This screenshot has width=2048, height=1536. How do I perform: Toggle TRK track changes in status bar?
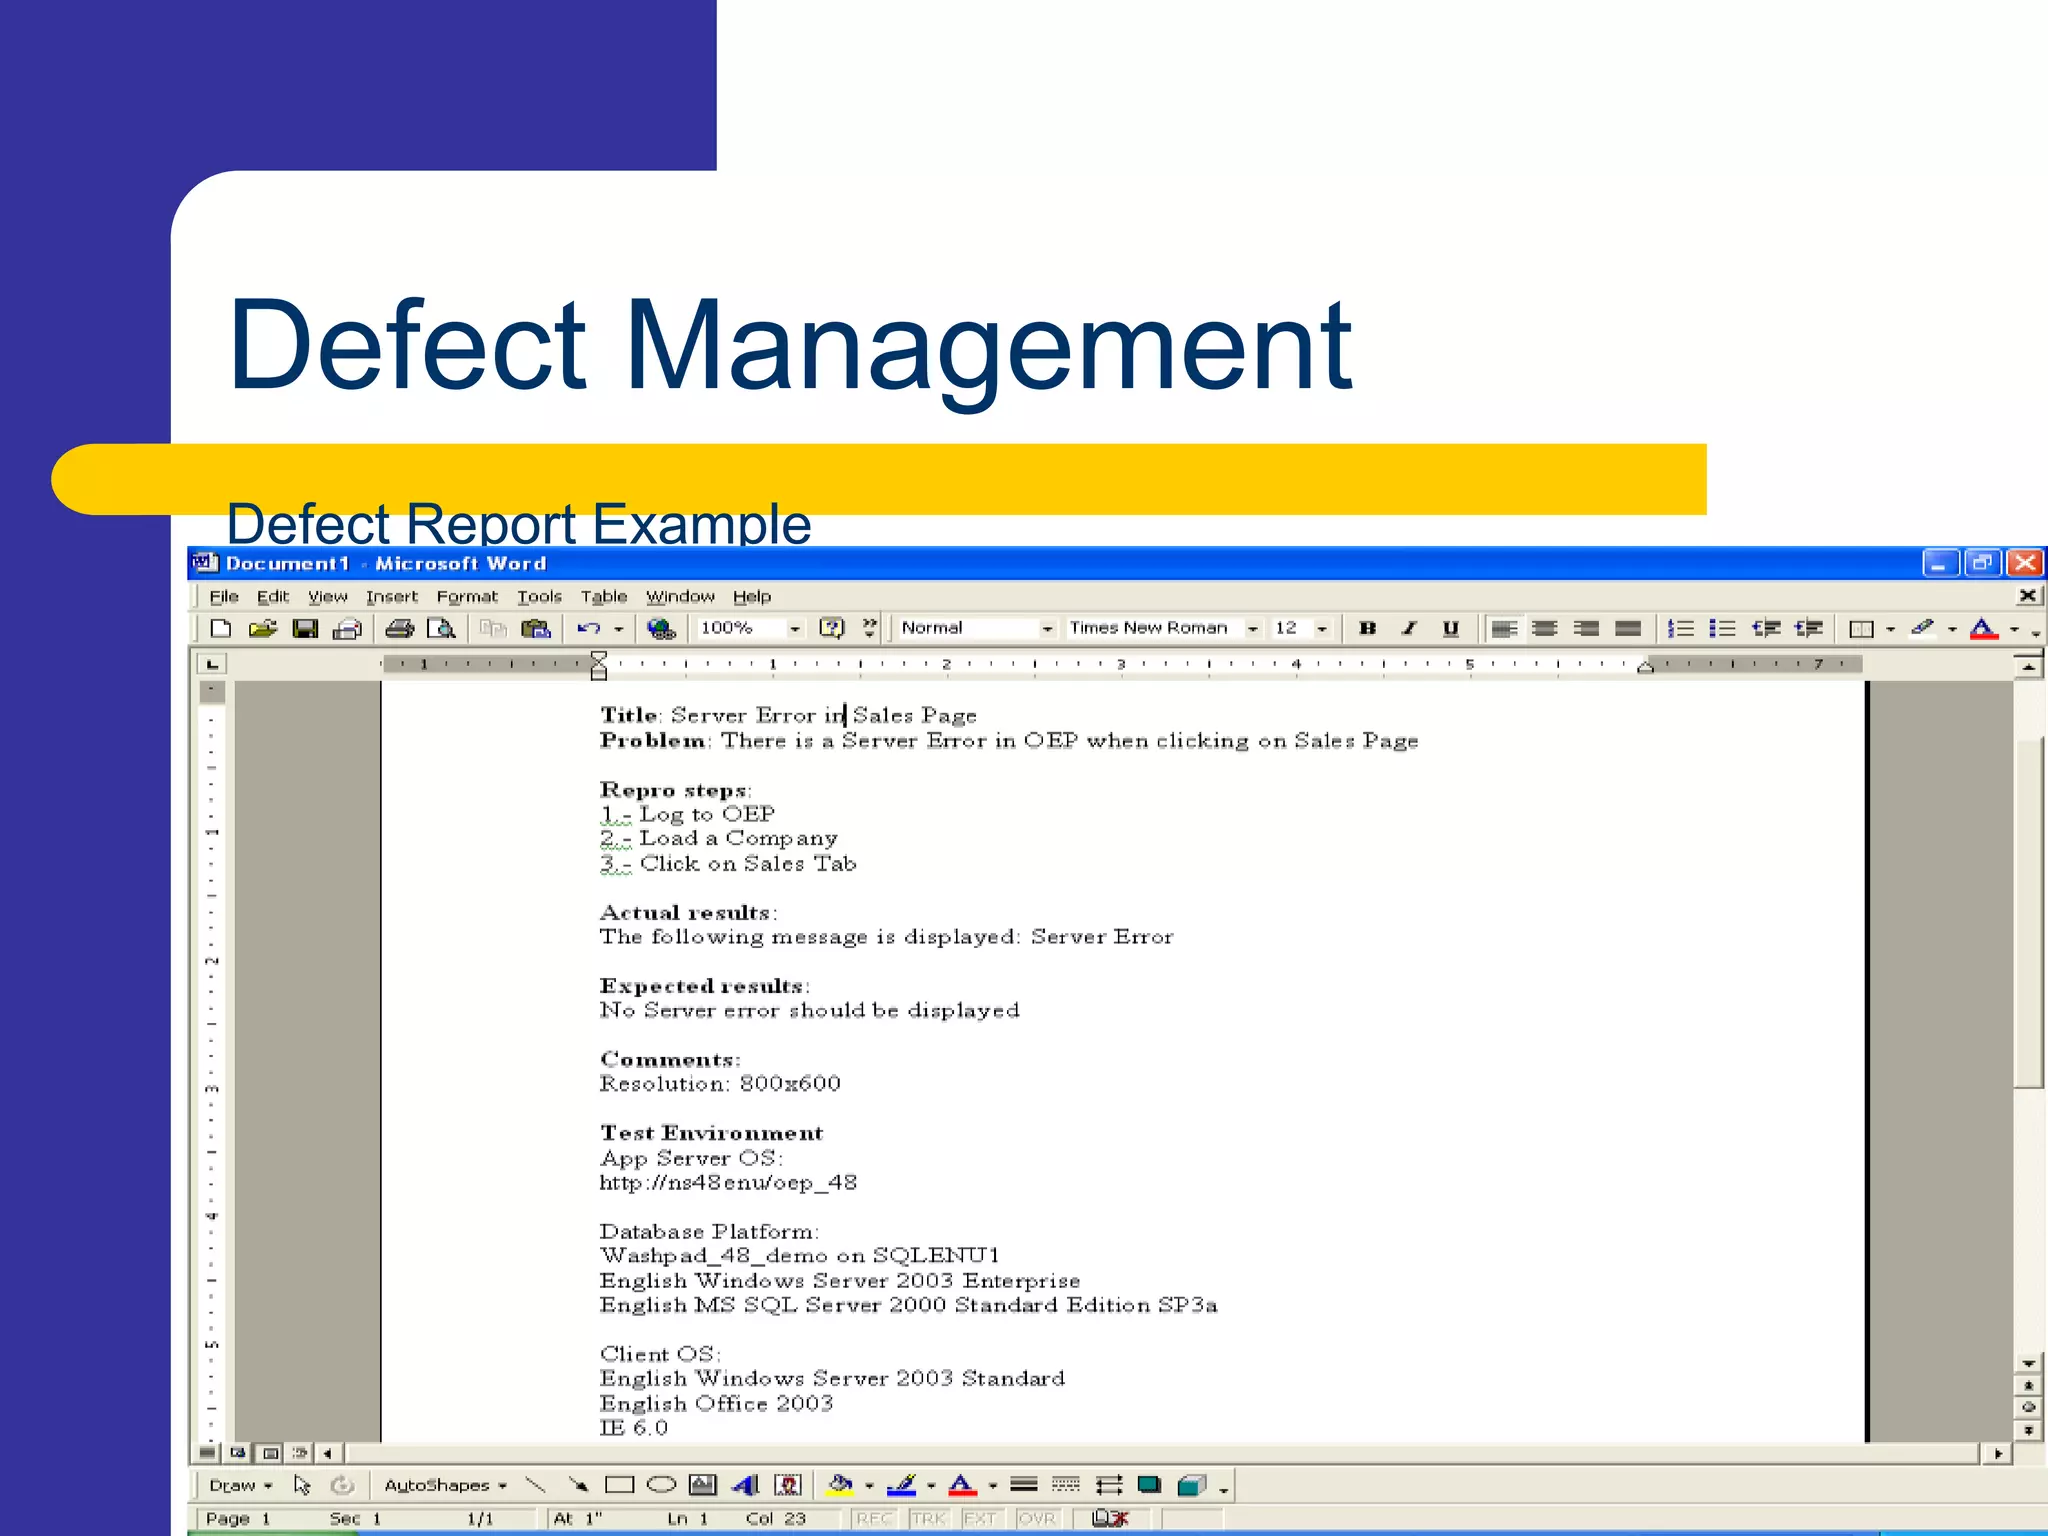tap(929, 1518)
